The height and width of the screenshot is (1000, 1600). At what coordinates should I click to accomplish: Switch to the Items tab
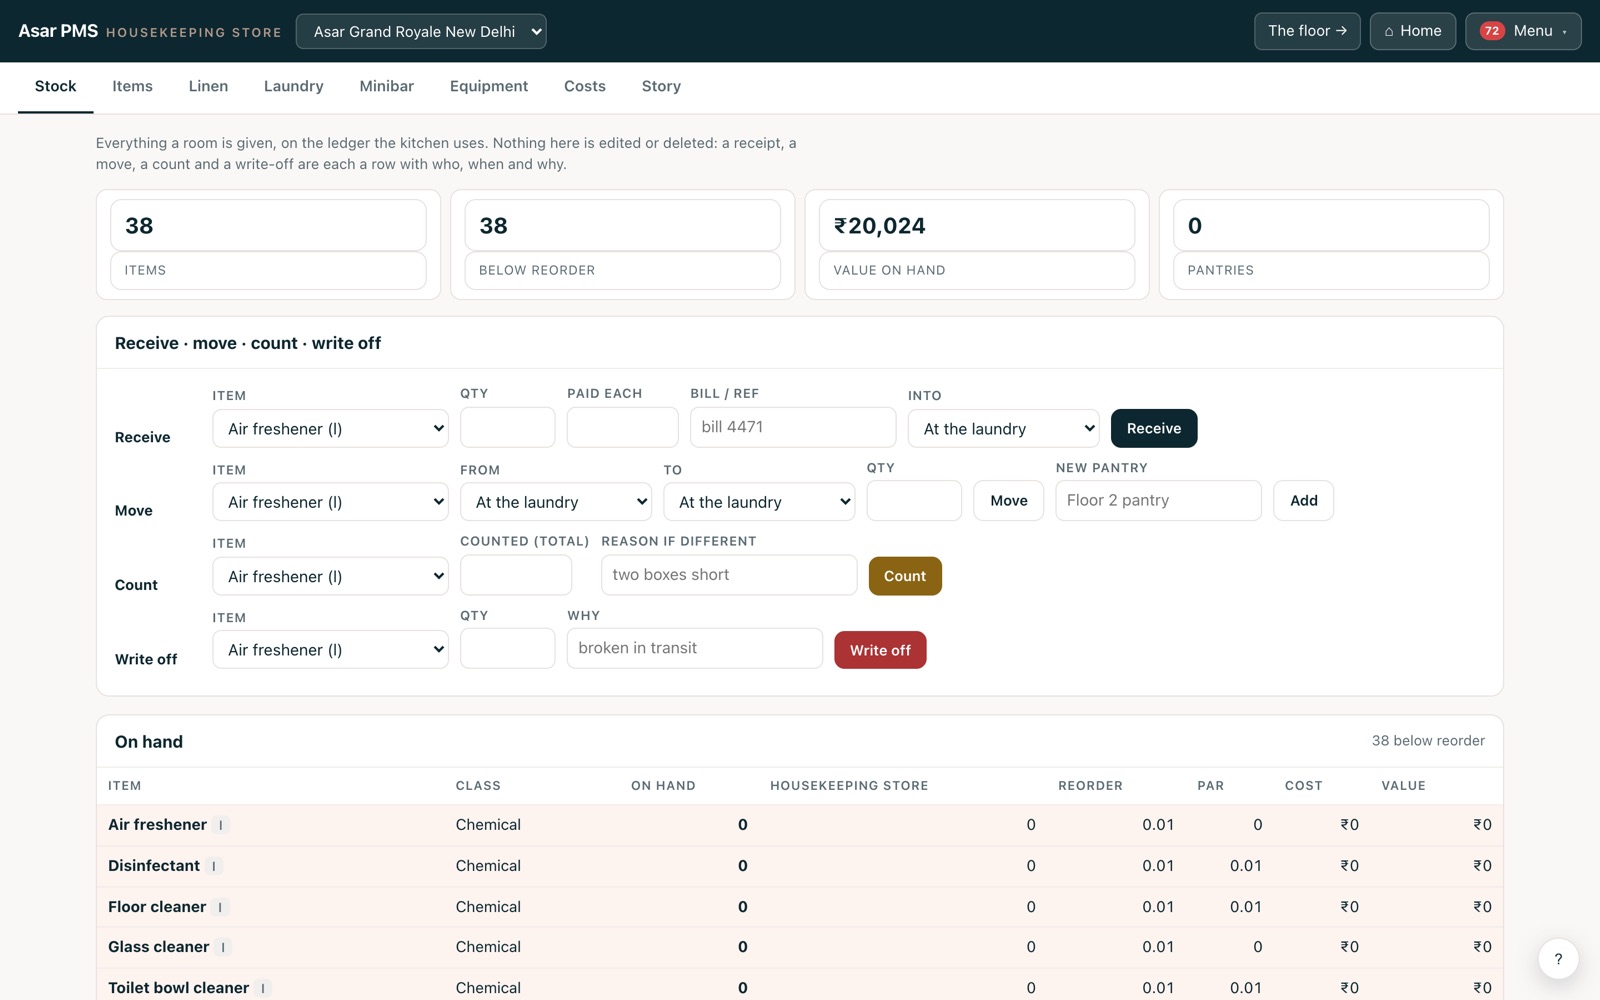pos(132,86)
